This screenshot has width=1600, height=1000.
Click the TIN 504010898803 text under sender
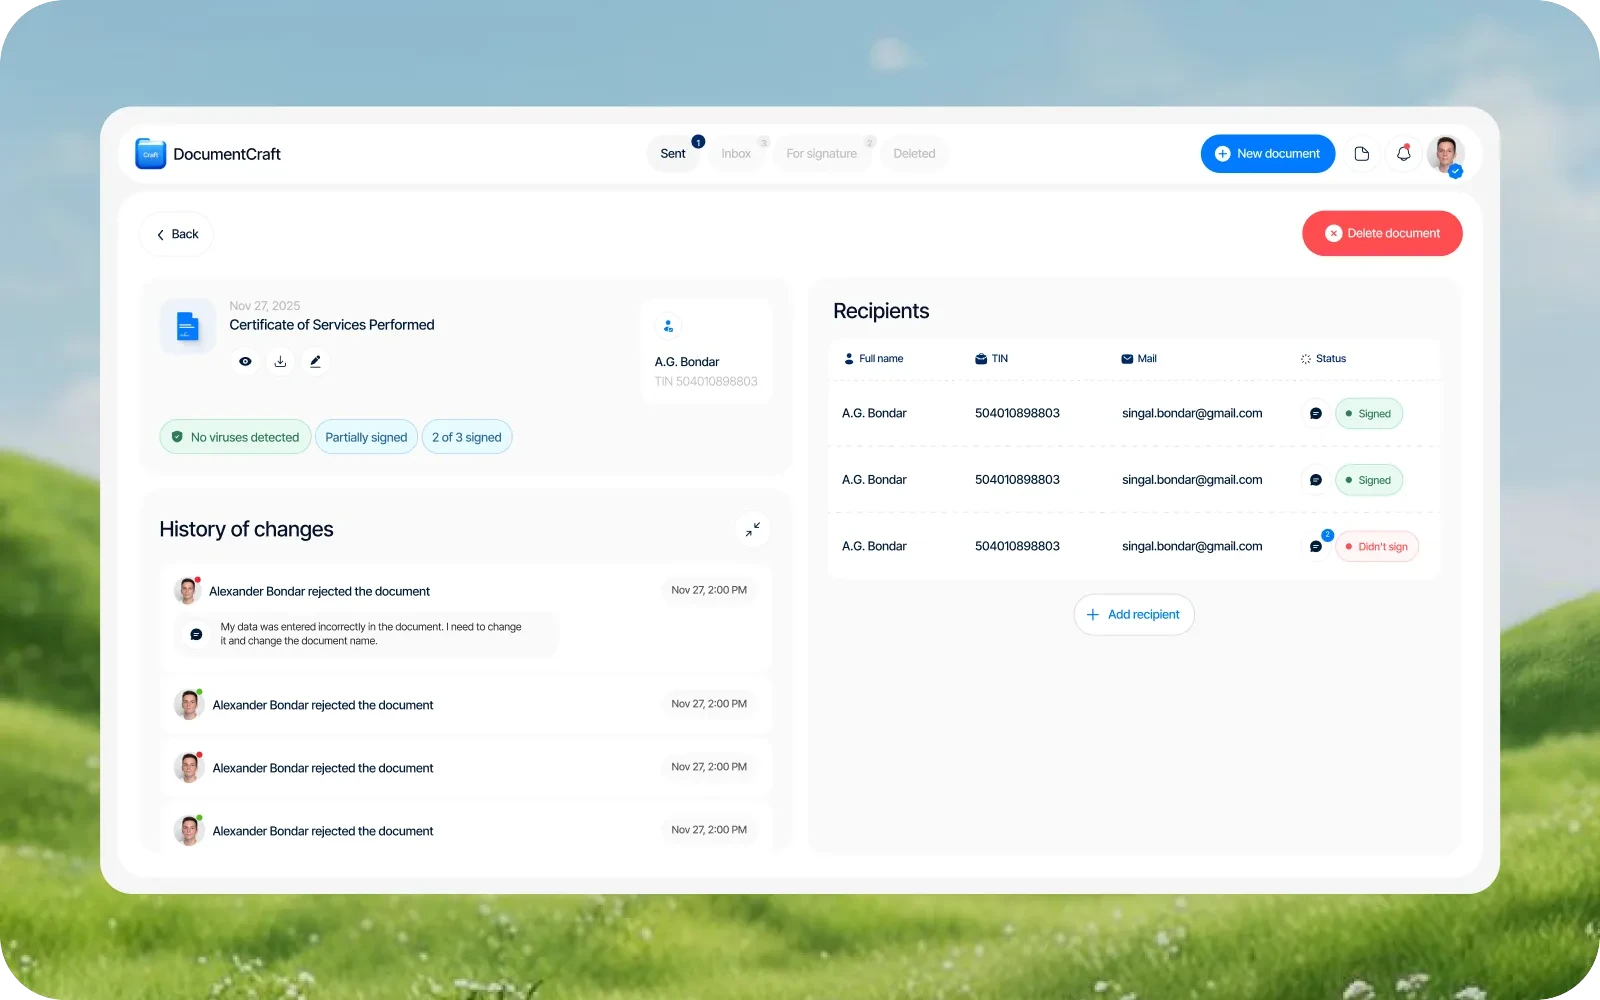706,382
